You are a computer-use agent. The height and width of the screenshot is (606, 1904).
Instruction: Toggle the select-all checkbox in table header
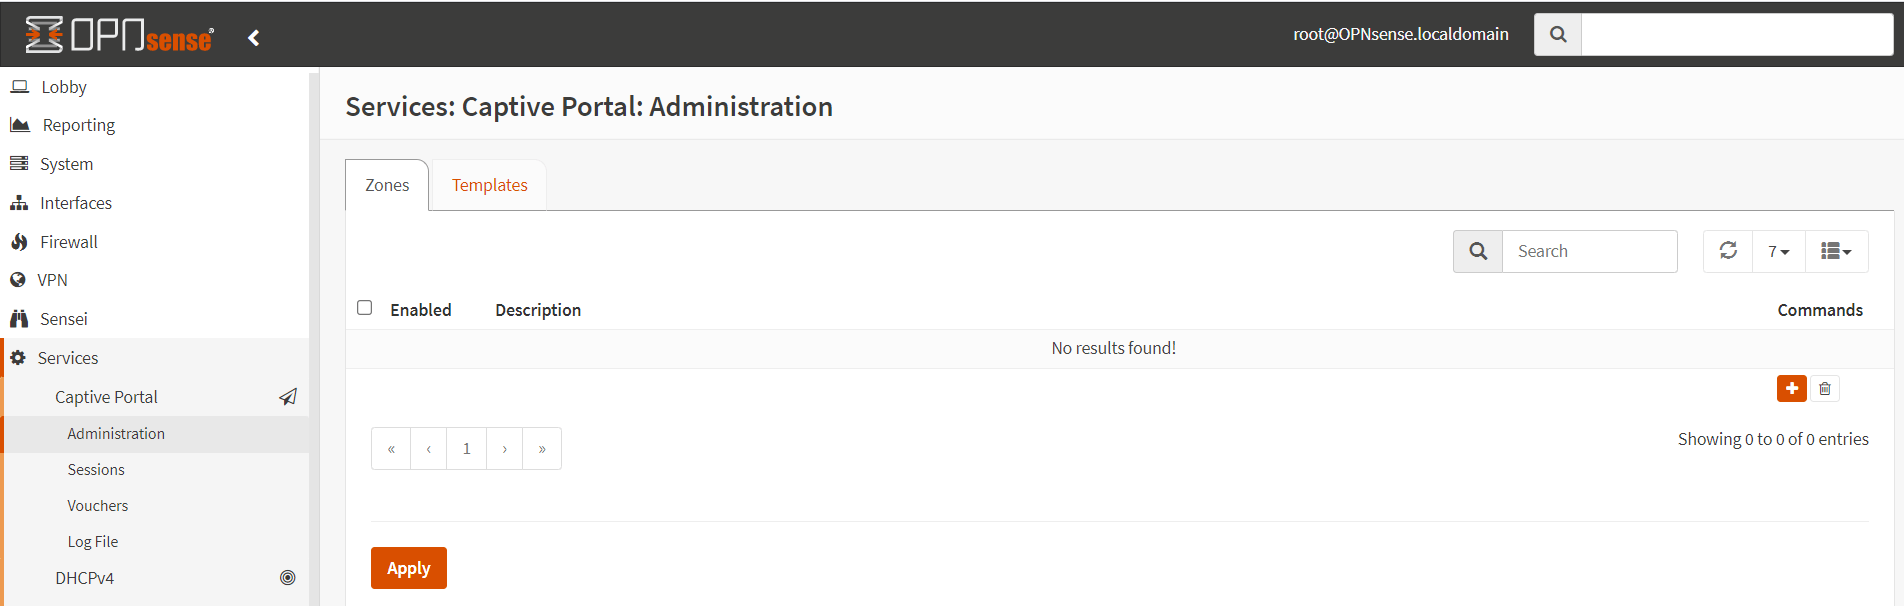[x=365, y=308]
